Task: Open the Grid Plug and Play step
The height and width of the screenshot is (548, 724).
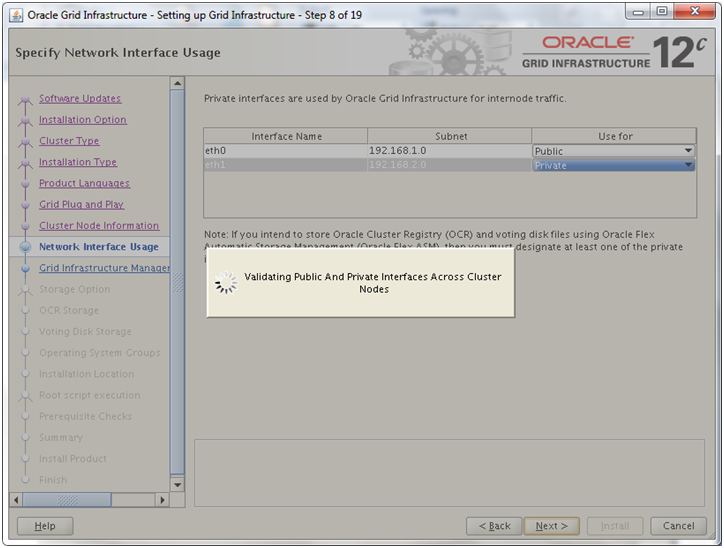Action: tap(81, 205)
